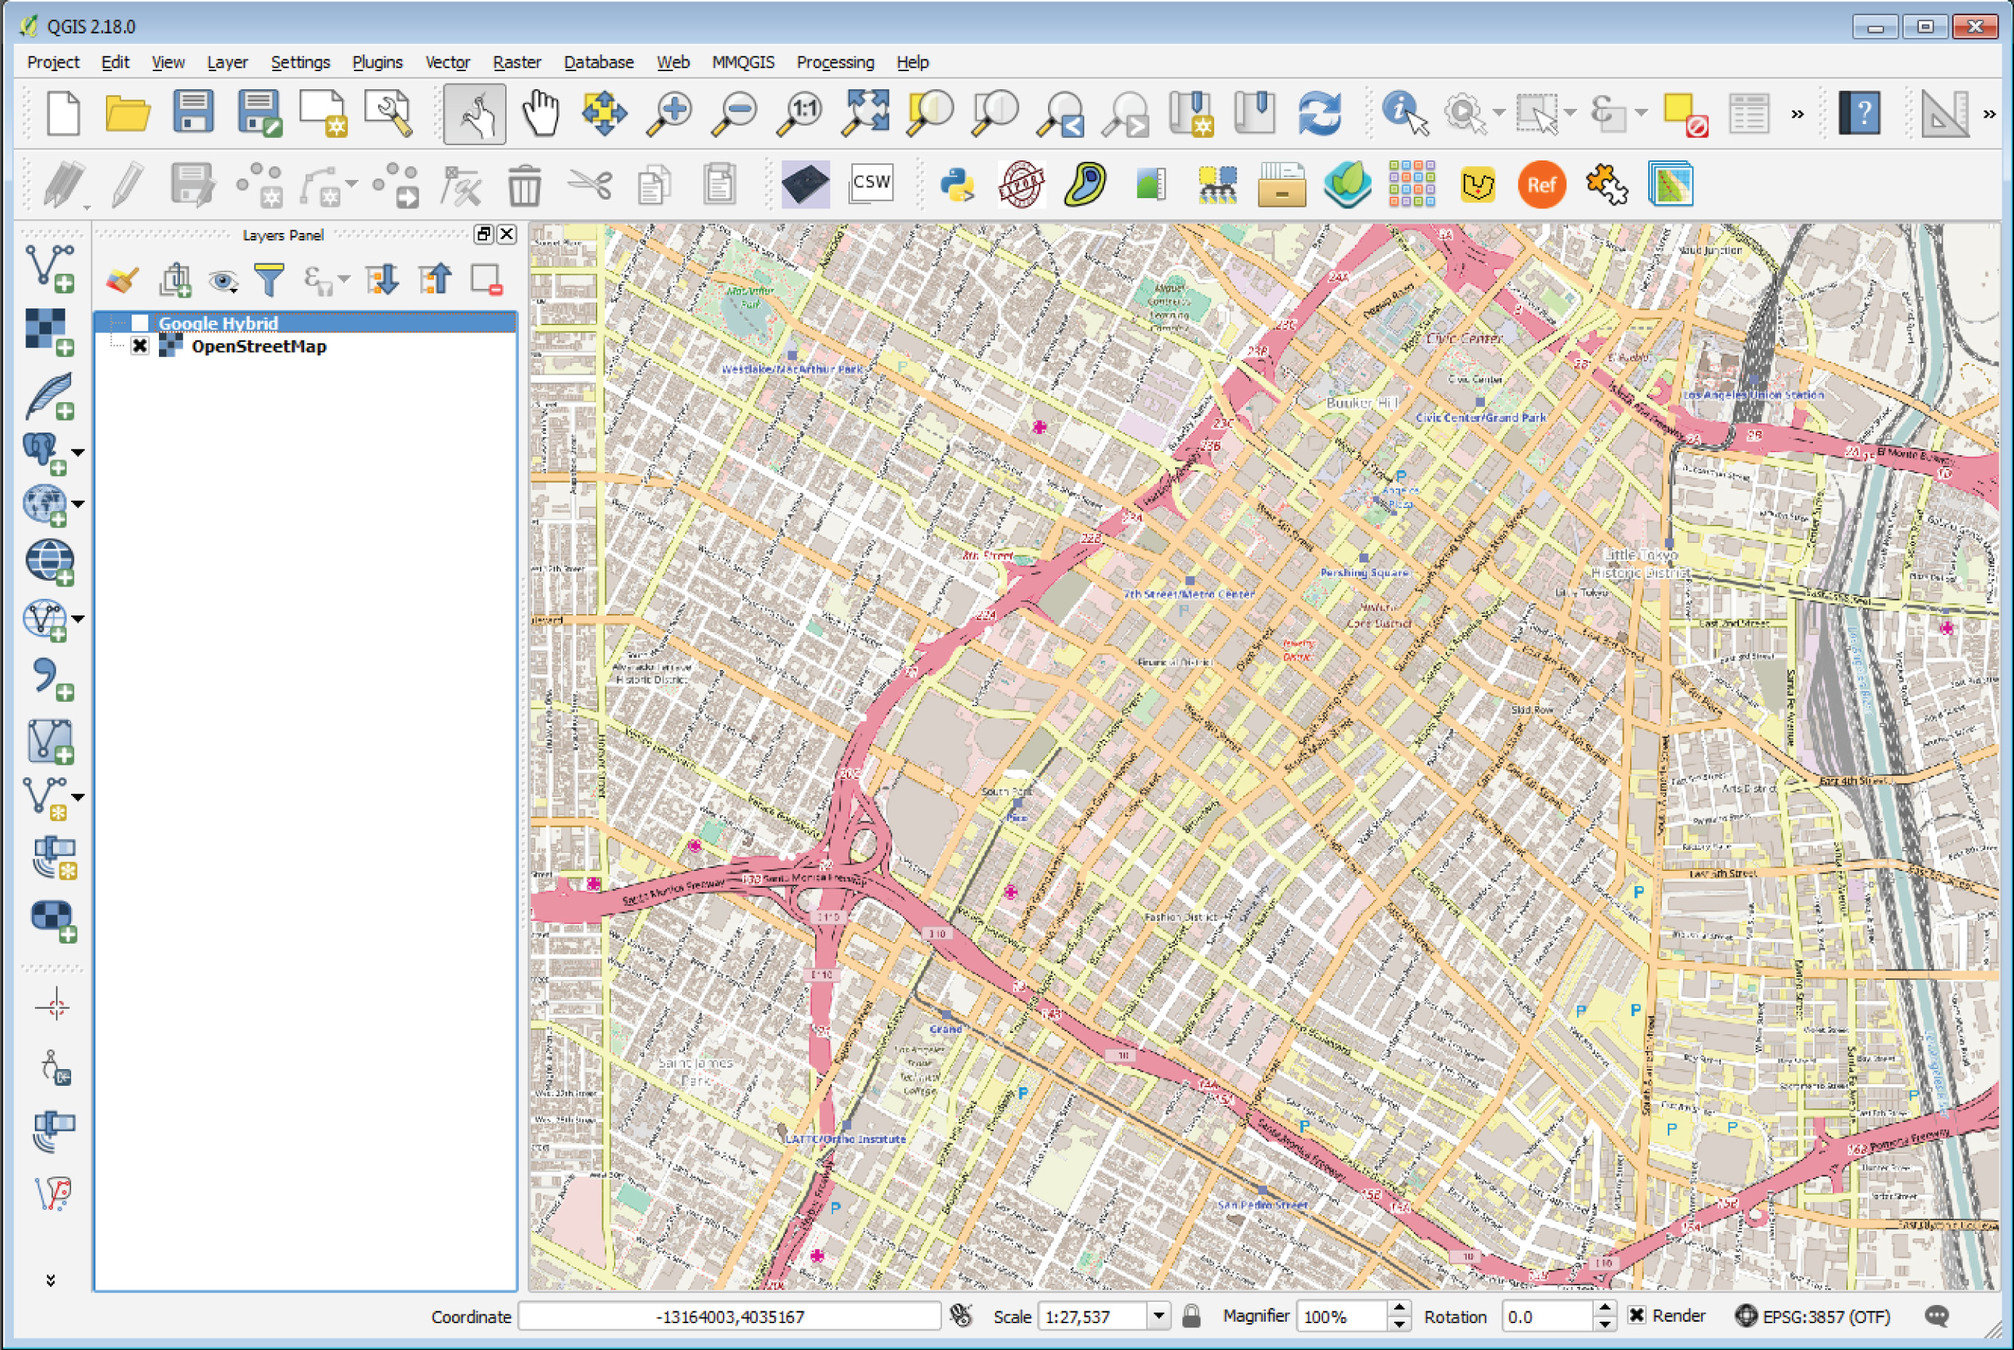The image size is (2014, 1350).
Task: Select the Zoom Out magnifier tool
Action: (x=734, y=113)
